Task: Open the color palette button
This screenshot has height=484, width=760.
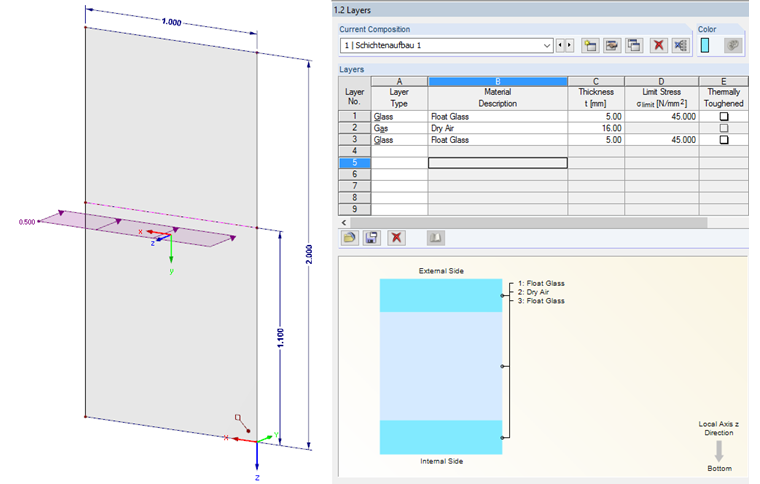Action: coord(733,46)
